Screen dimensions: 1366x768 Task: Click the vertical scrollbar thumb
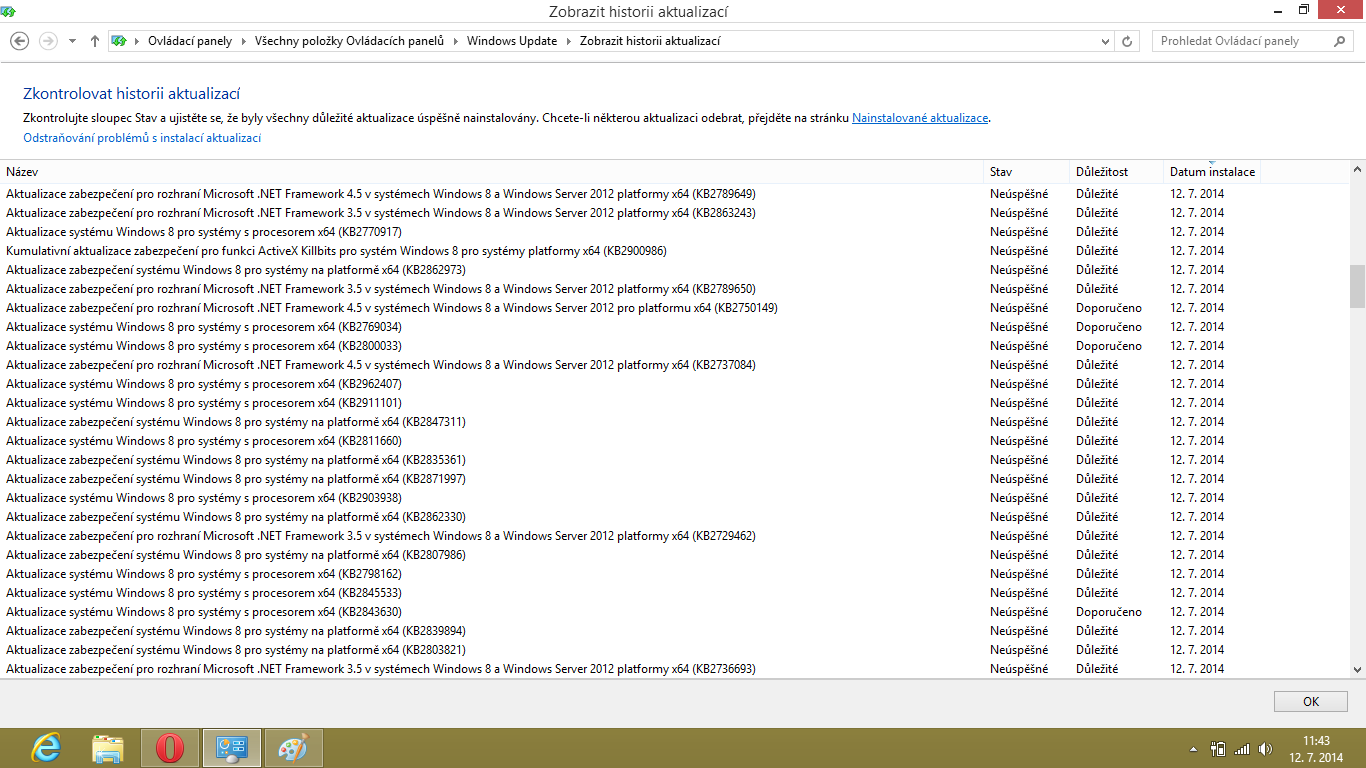coord(1357,286)
